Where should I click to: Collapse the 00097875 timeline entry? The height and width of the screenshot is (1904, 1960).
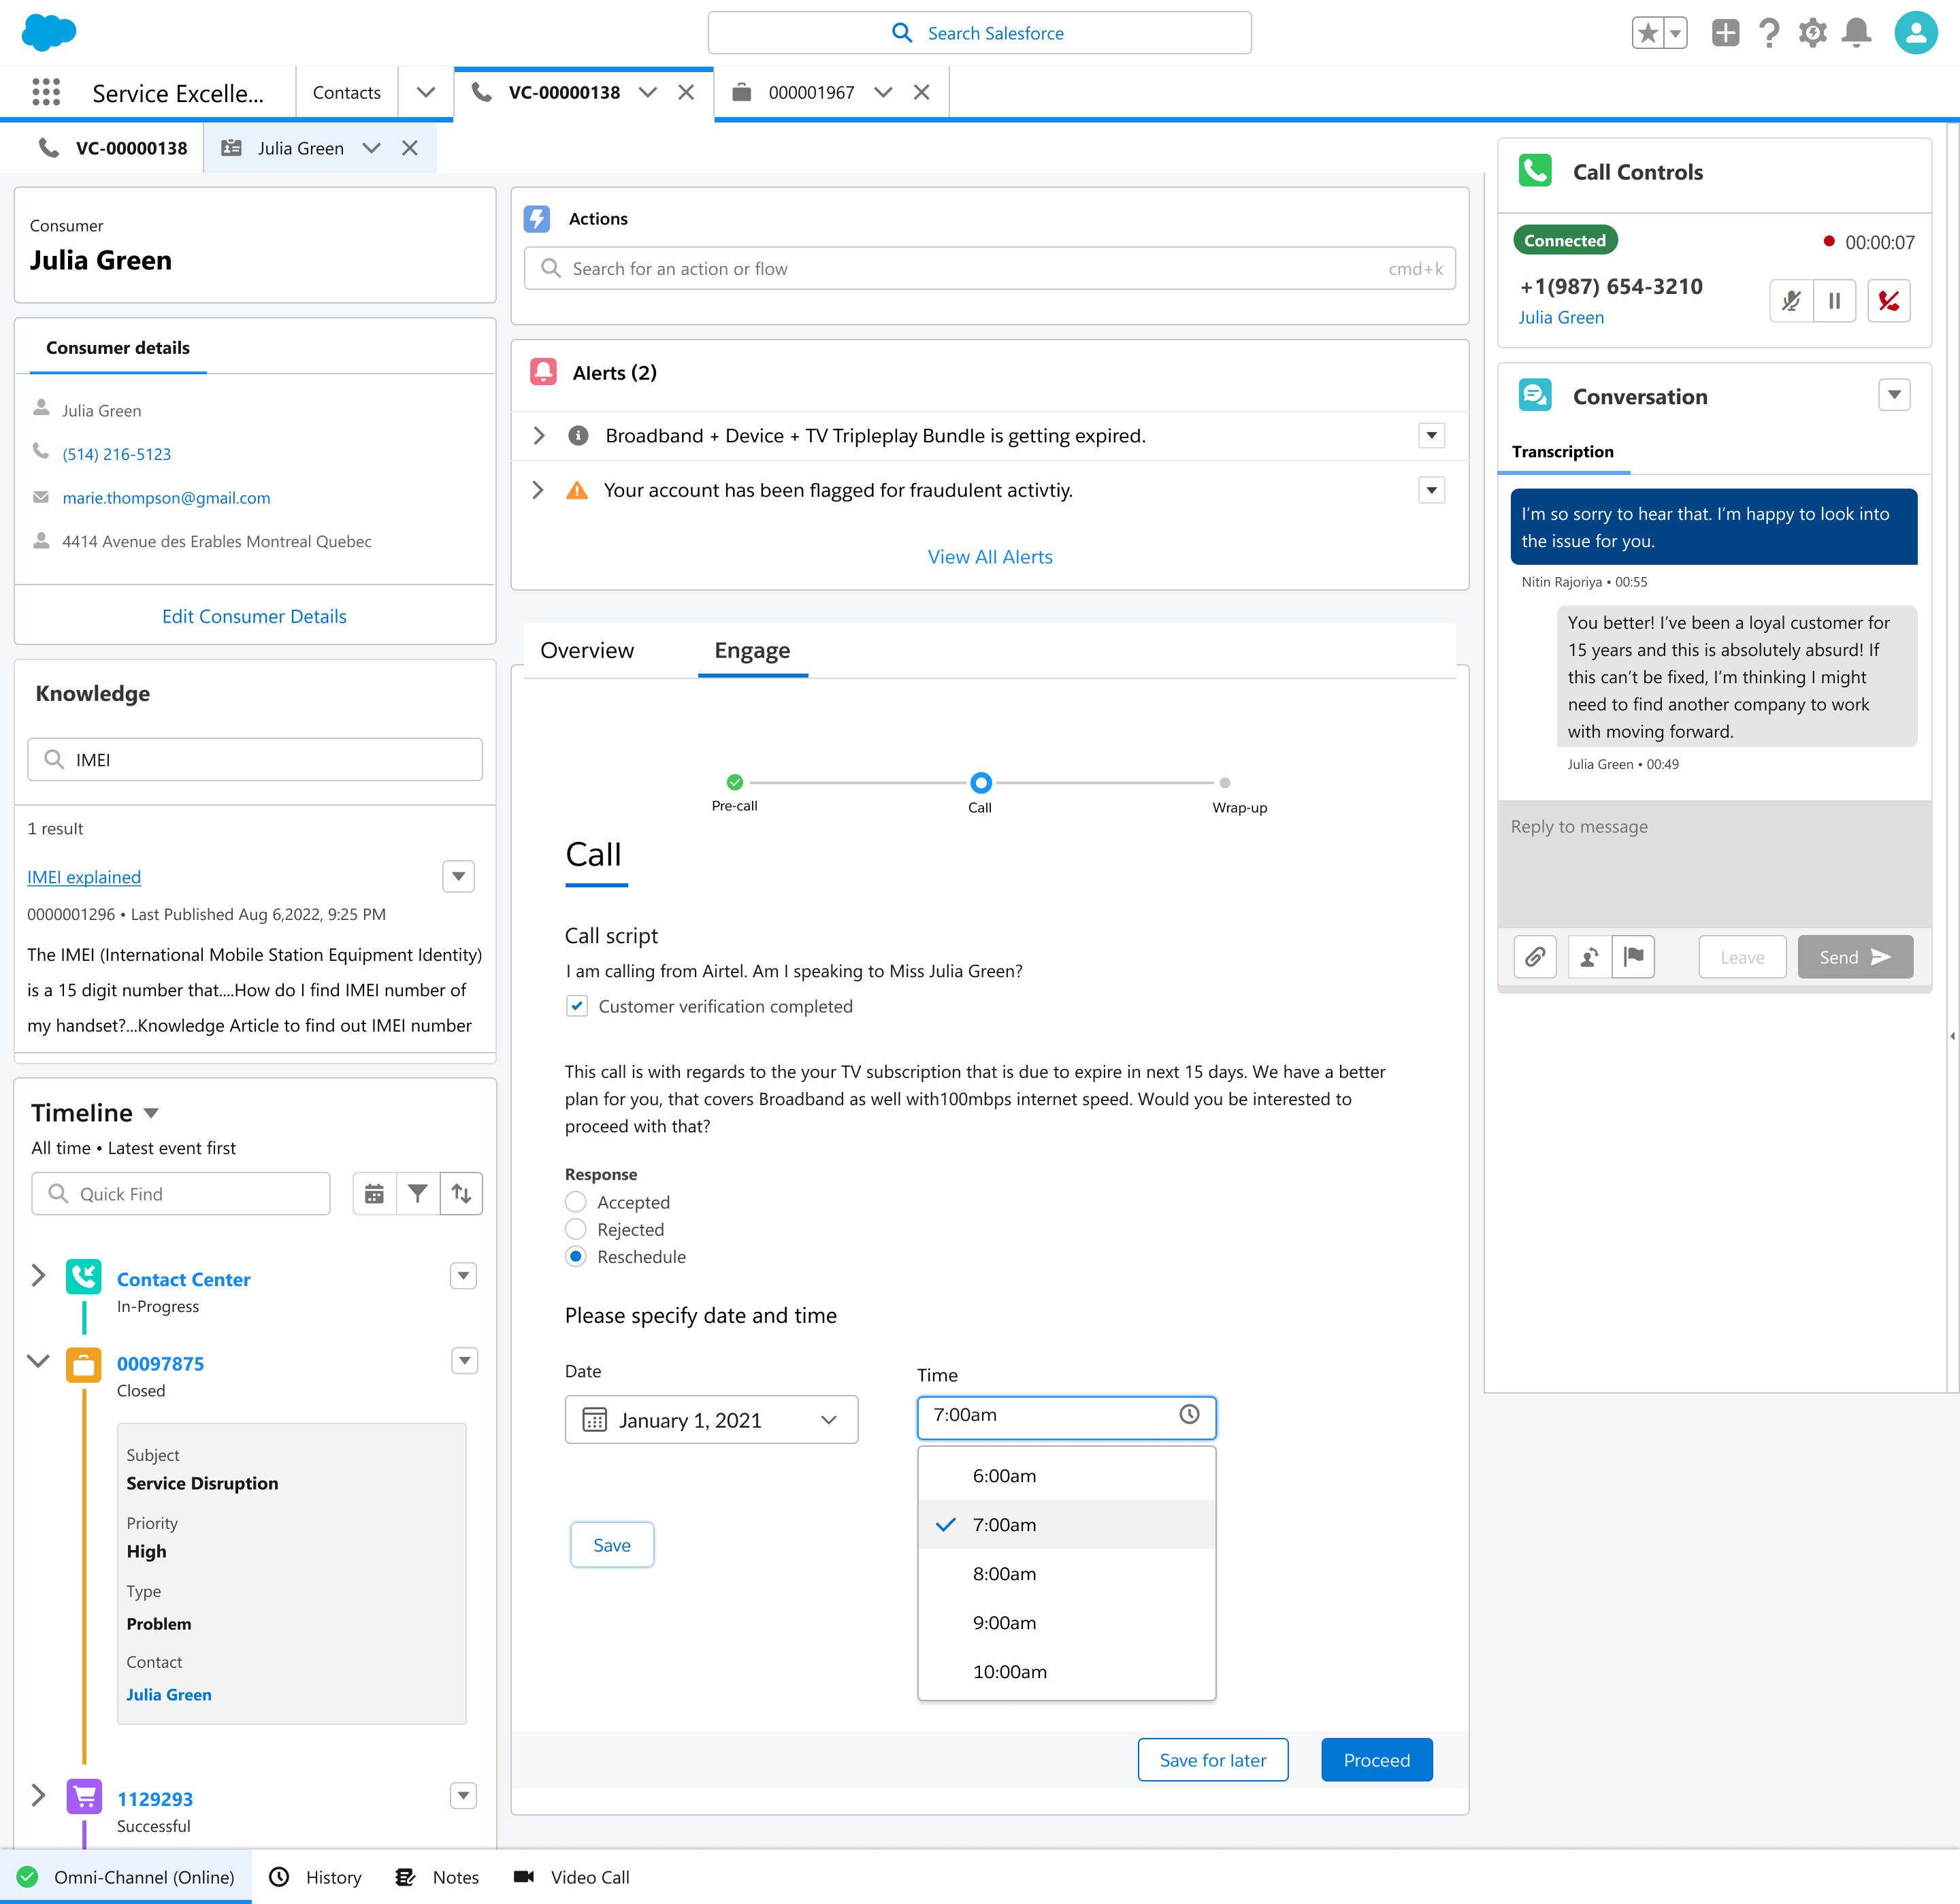point(38,1361)
